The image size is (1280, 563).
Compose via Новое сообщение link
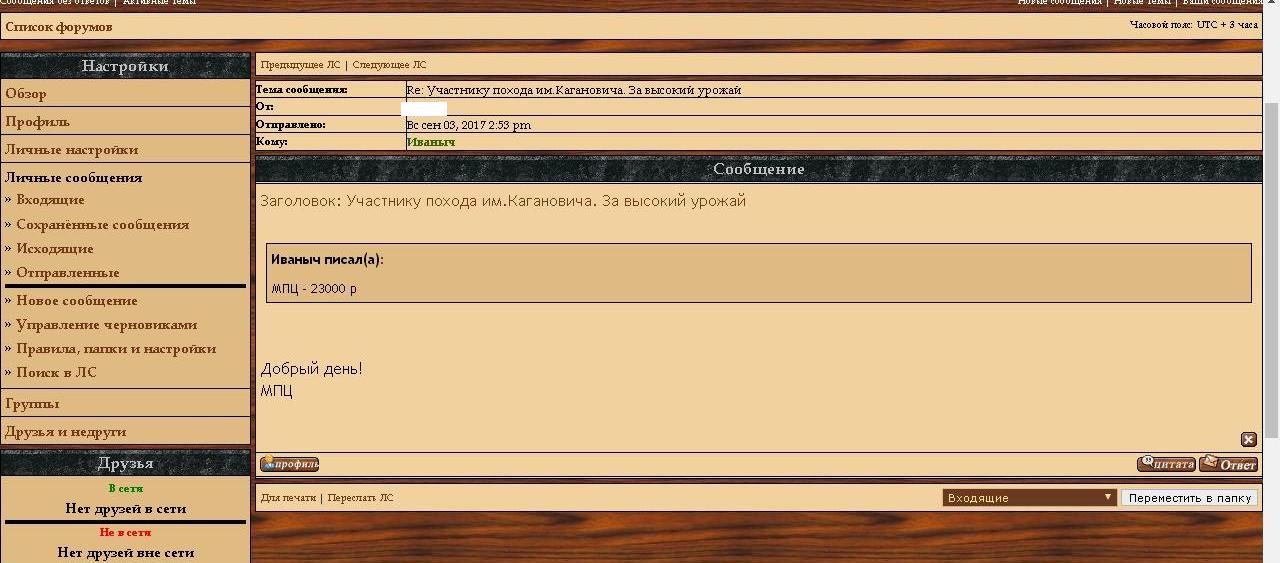point(76,301)
